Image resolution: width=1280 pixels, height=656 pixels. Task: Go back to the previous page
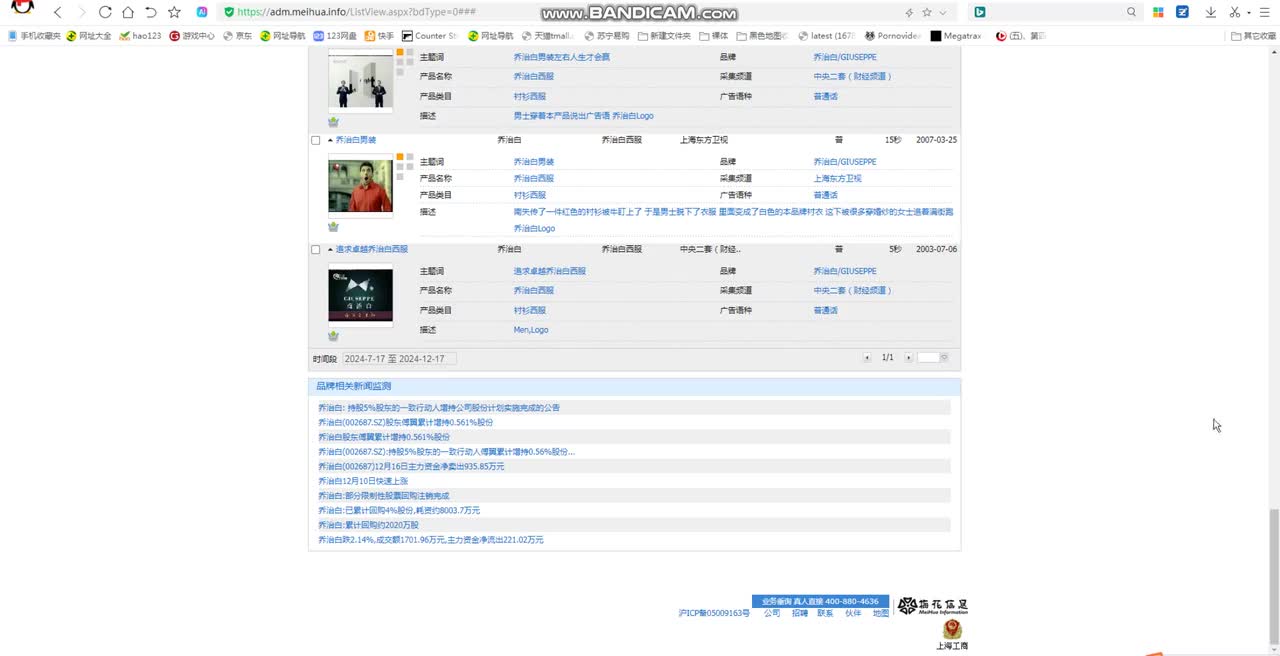(57, 12)
